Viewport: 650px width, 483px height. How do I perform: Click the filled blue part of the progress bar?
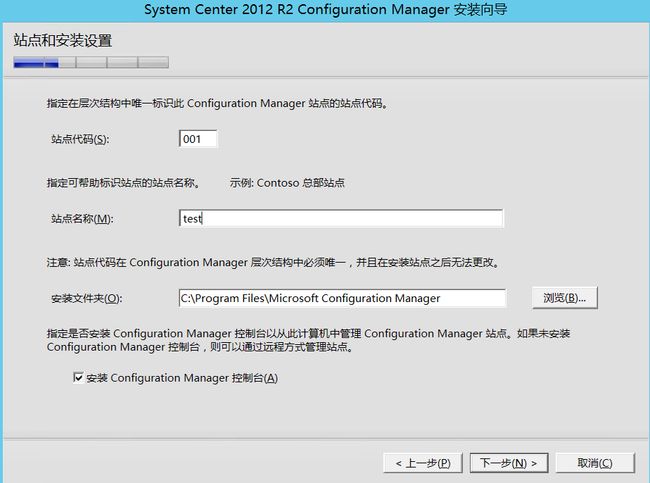click(x=36, y=63)
